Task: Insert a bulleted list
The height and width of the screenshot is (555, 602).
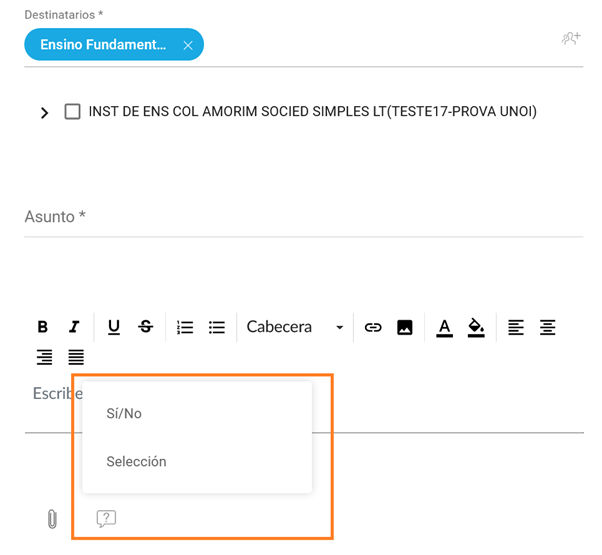Action: (x=217, y=327)
